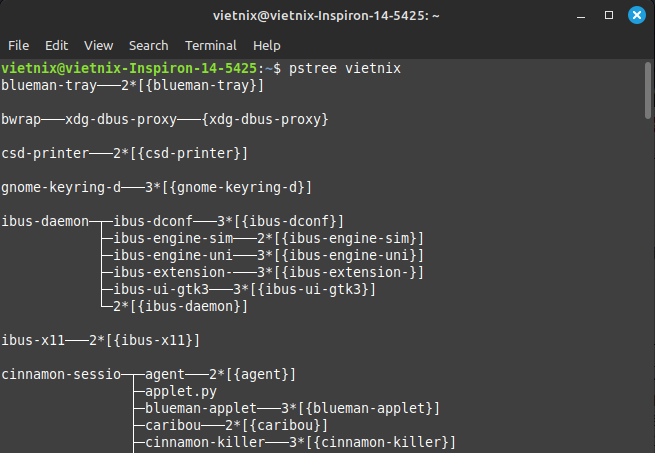The width and height of the screenshot is (655, 453).
Task: Click the 'cinnamon-sessio' root process
Action: [x=61, y=374]
